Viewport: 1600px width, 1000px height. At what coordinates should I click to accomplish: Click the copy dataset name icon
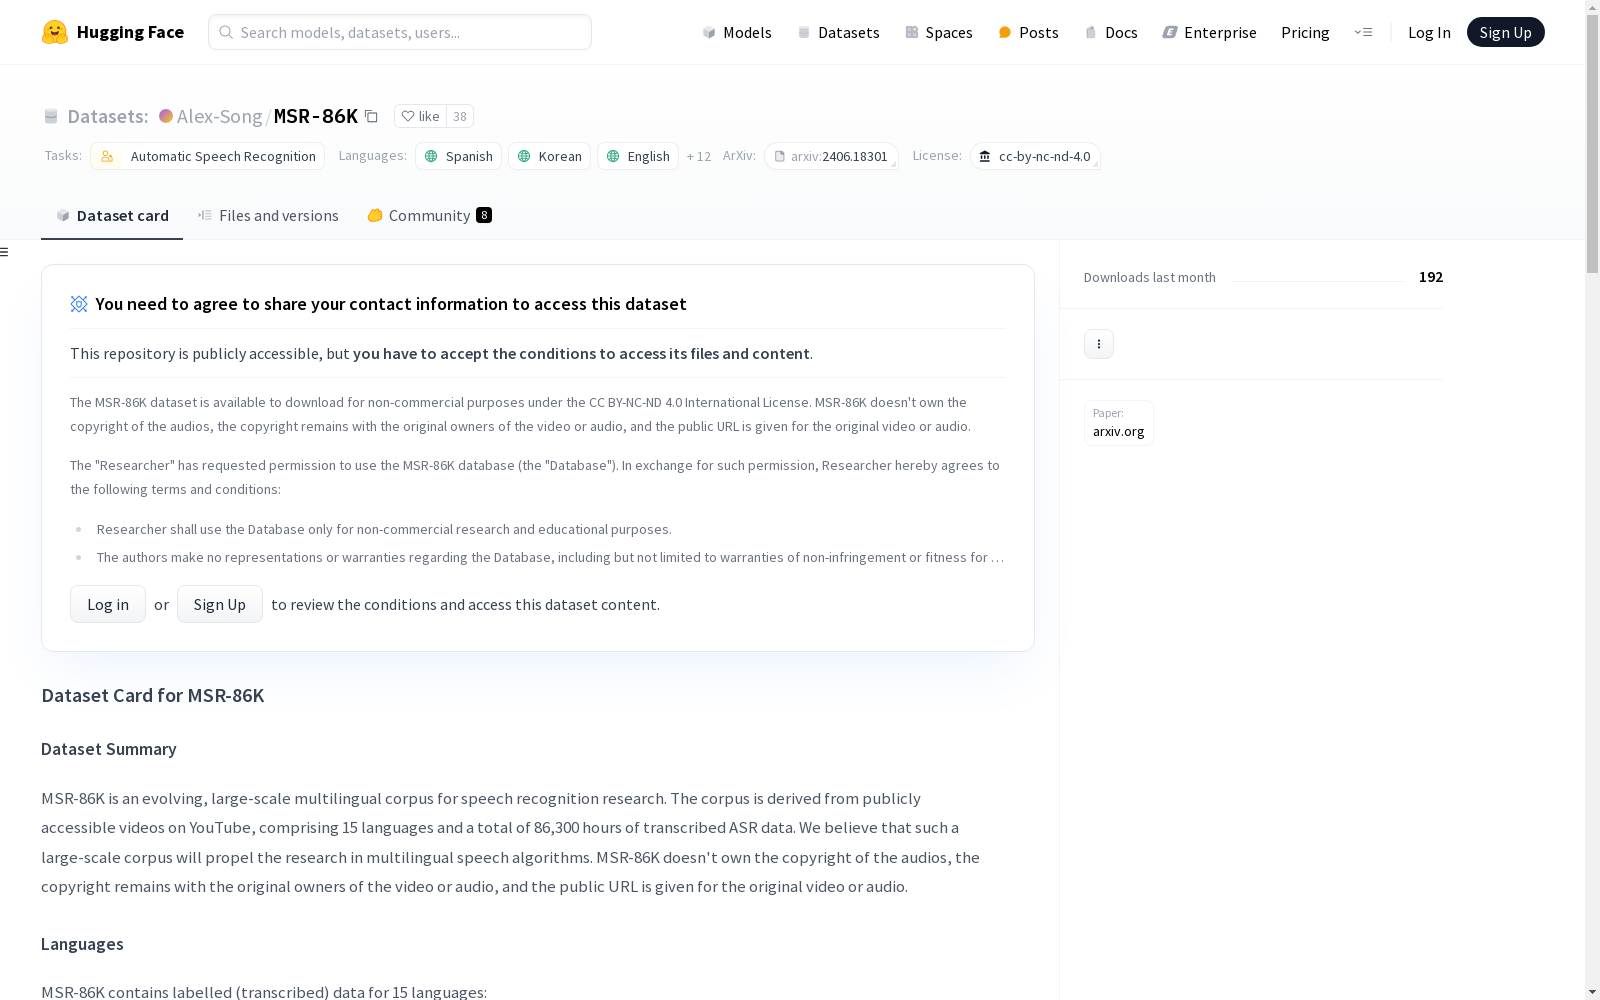(x=371, y=116)
